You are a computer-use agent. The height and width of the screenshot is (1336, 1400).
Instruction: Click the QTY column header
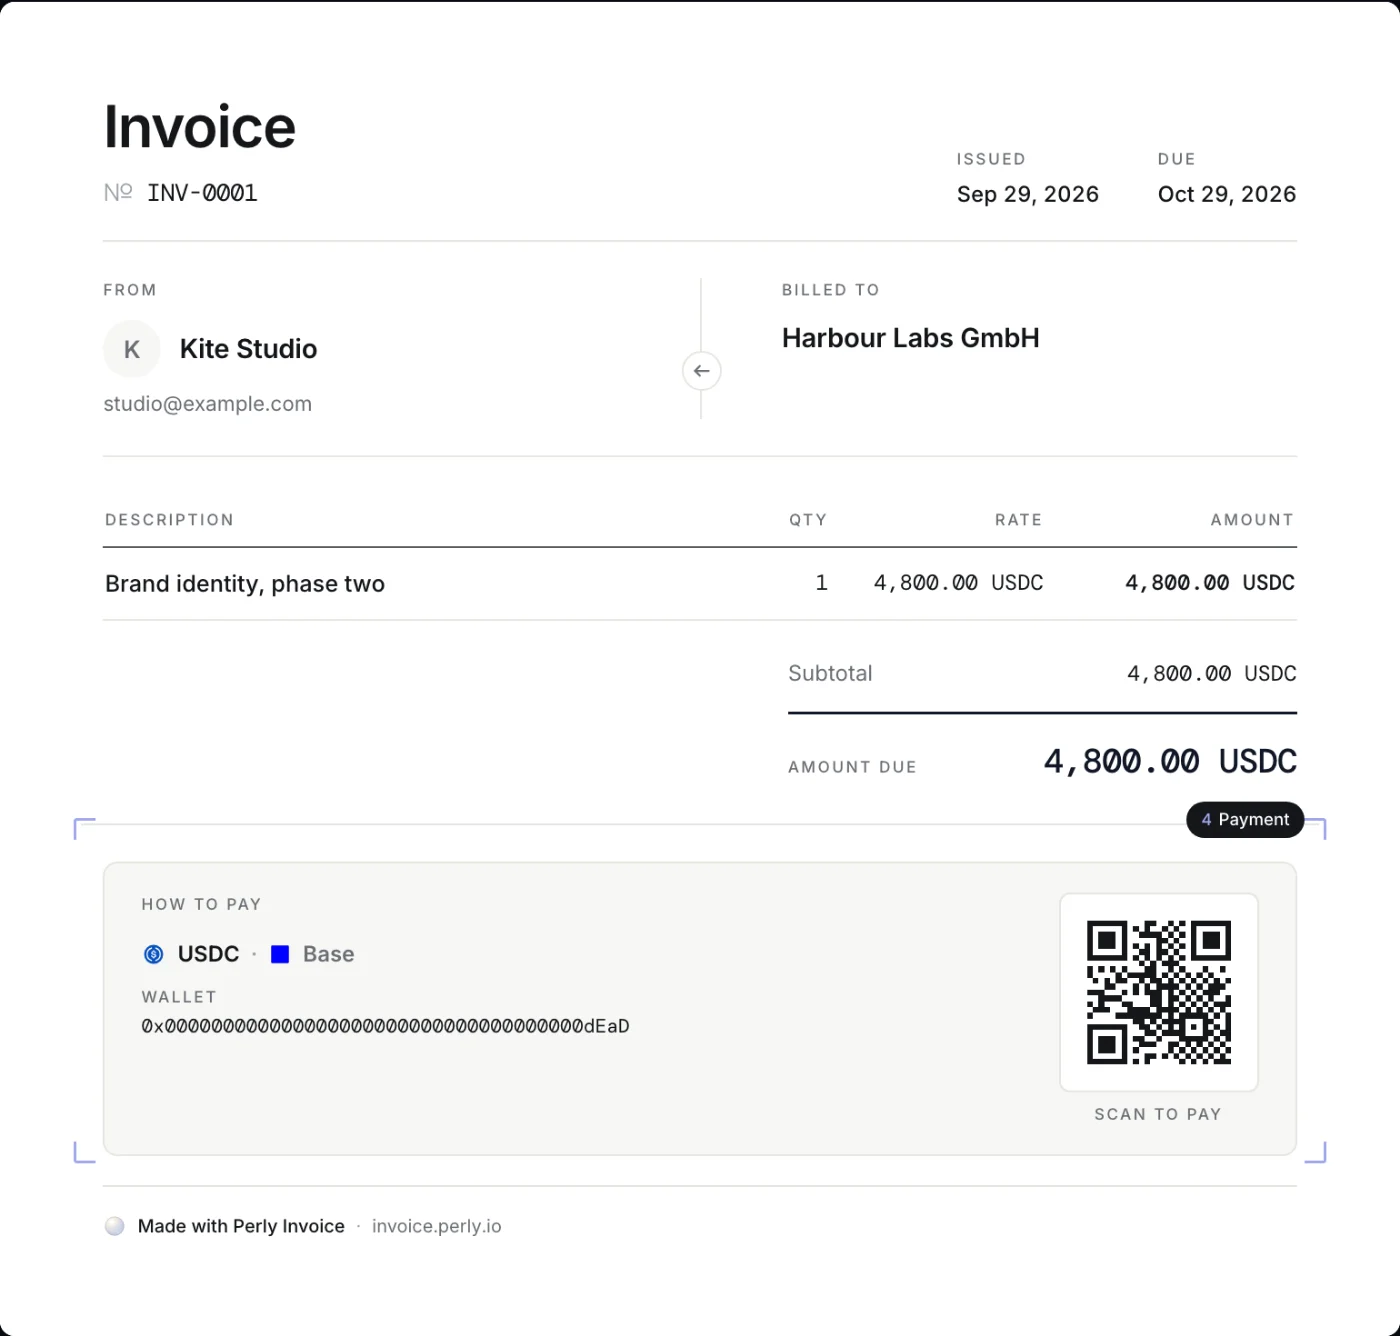pos(808,520)
